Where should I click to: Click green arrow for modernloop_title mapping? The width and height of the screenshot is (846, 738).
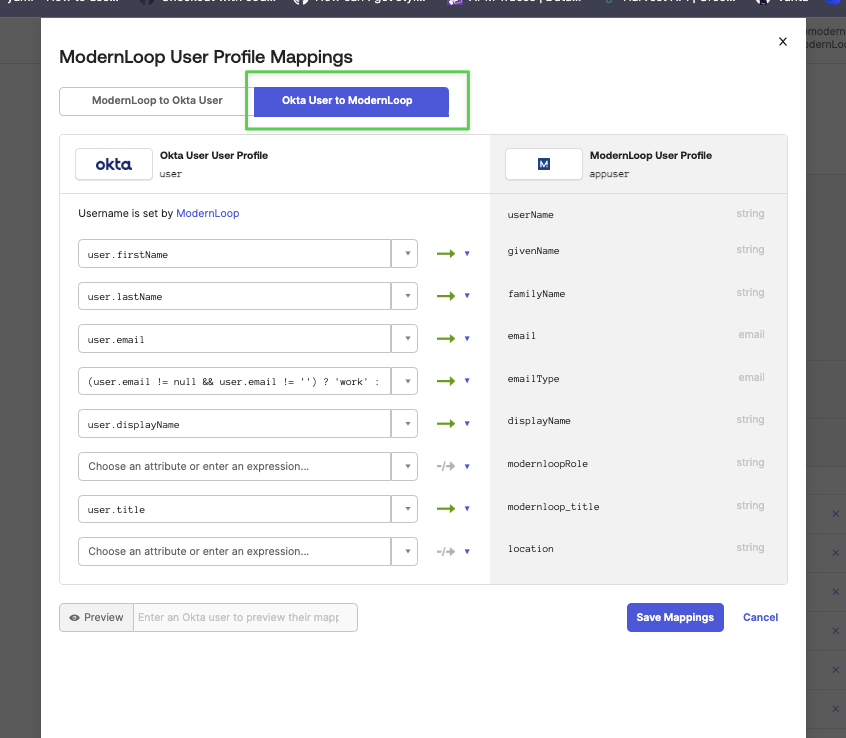(446, 509)
